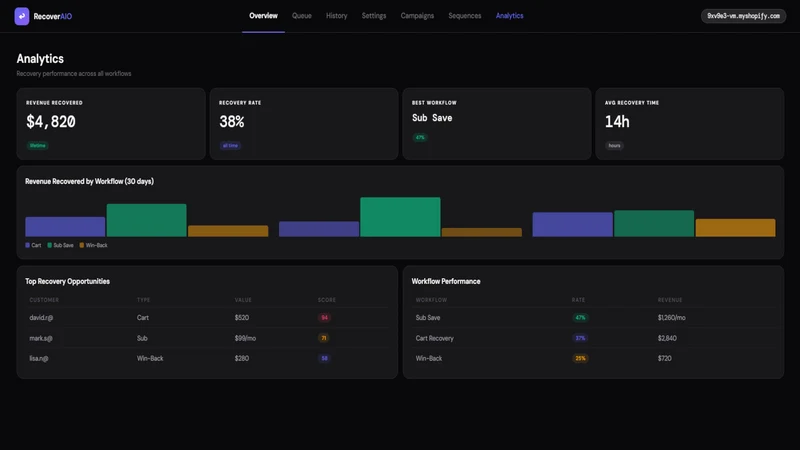Click the $99/mo value cell
The height and width of the screenshot is (450, 800).
tap(245, 338)
